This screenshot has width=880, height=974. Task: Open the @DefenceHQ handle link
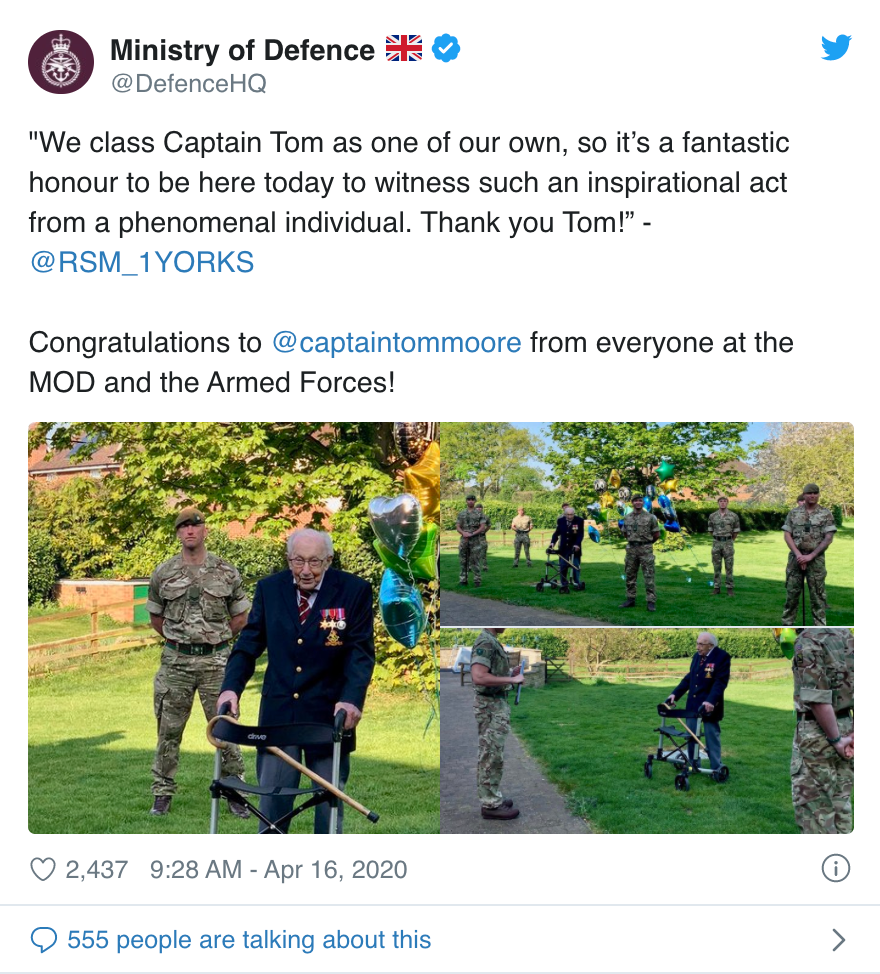[x=188, y=83]
